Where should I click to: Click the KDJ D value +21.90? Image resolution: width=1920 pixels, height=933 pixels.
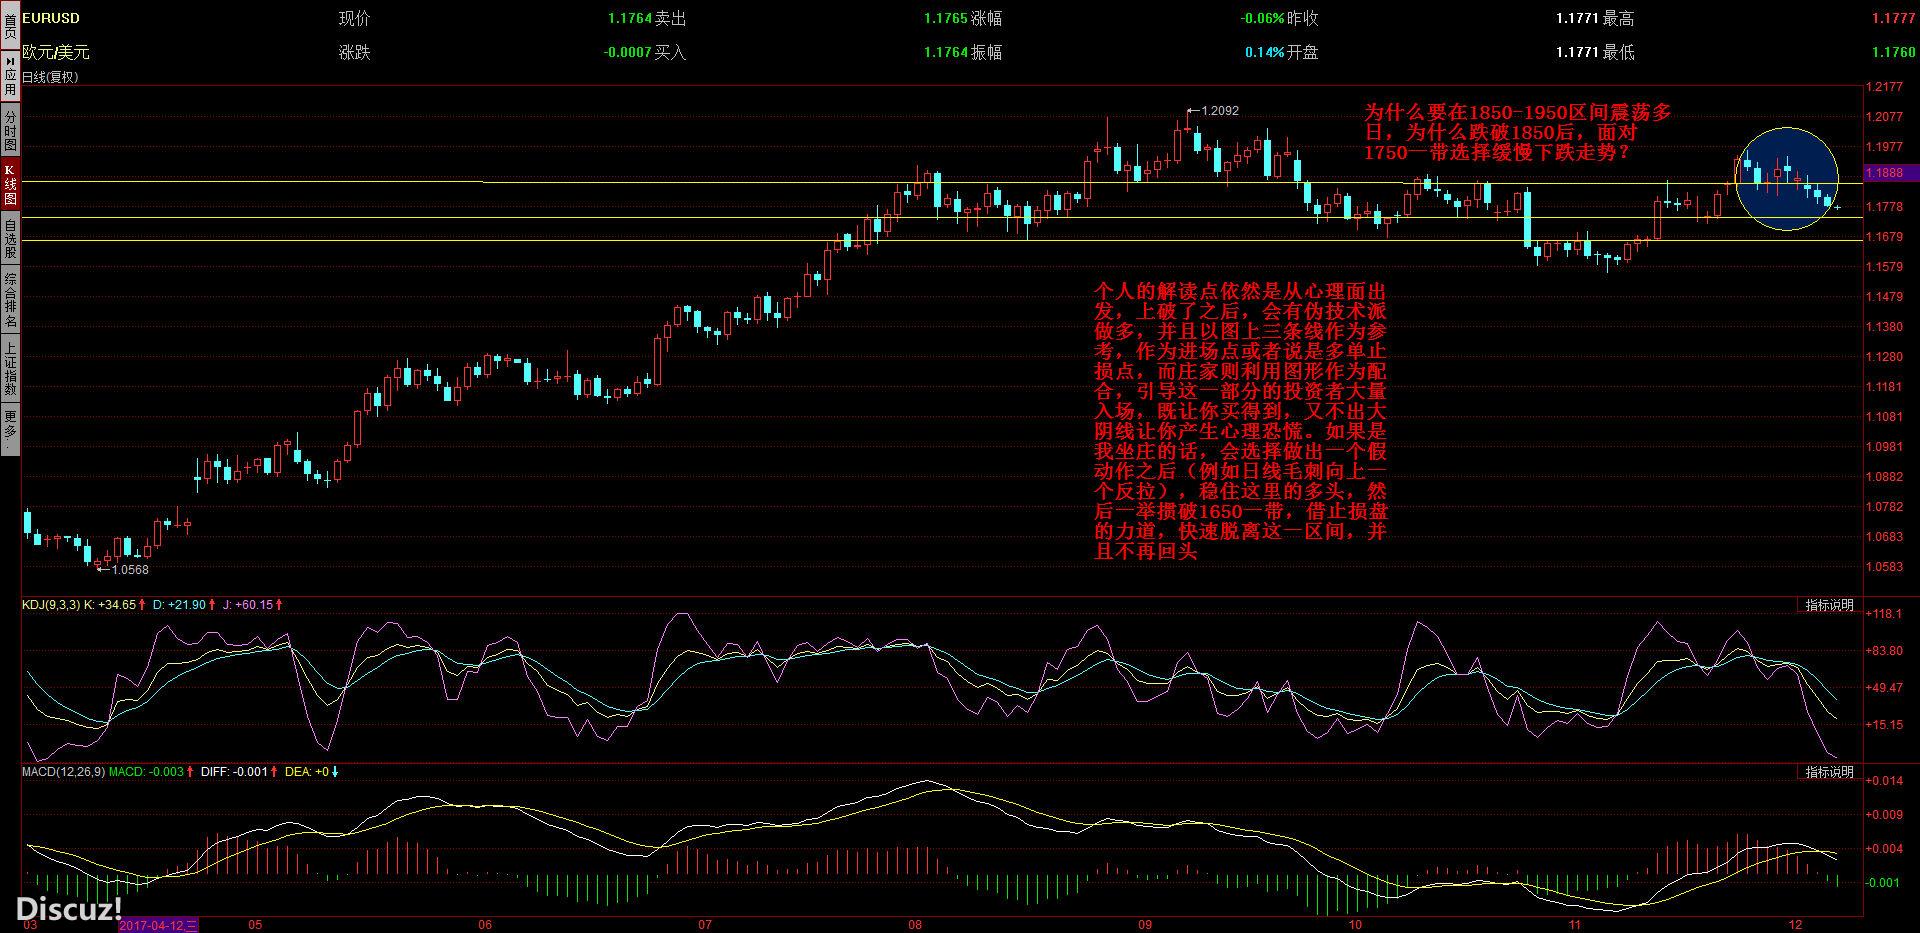[186, 605]
